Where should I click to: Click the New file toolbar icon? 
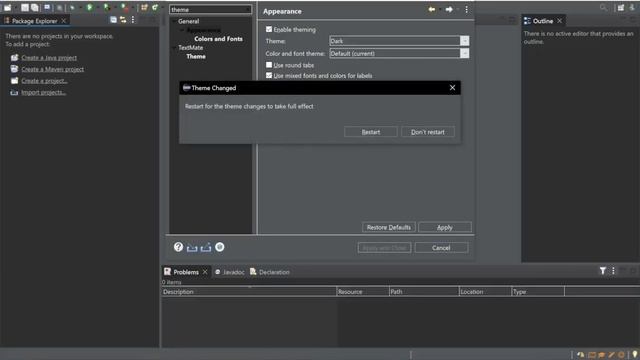[x=7, y=7]
